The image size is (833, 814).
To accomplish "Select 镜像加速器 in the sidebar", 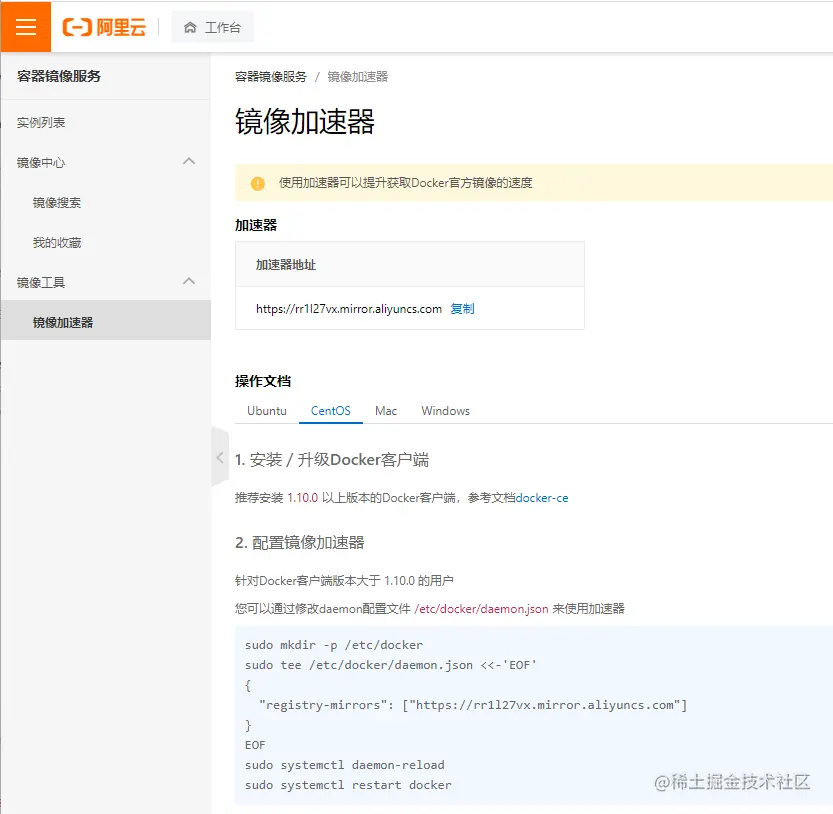I will click(106, 320).
